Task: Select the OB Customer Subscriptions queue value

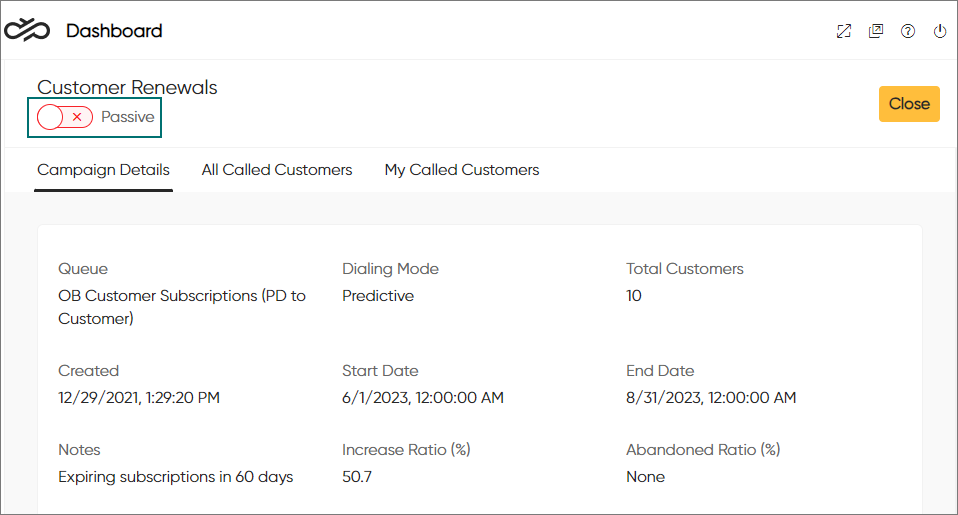Action: coord(182,307)
